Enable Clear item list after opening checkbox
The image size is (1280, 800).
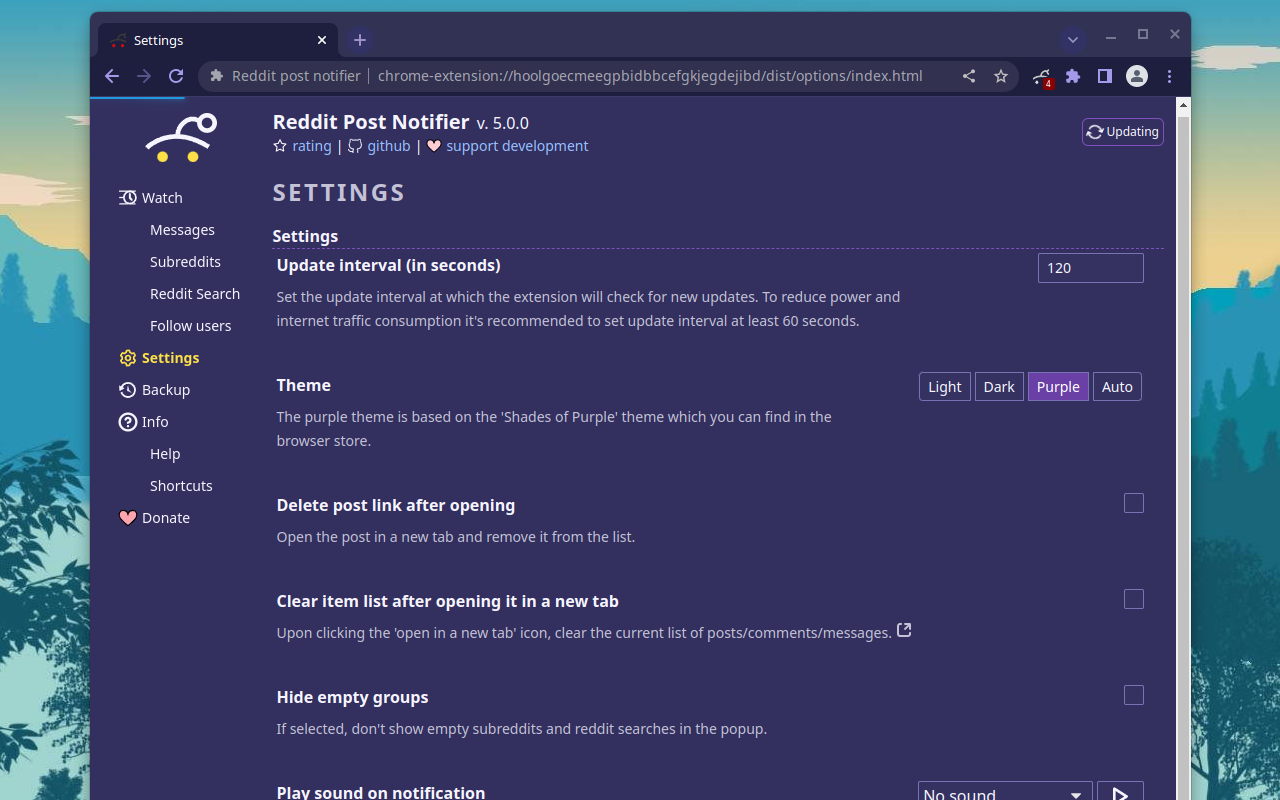1133,599
